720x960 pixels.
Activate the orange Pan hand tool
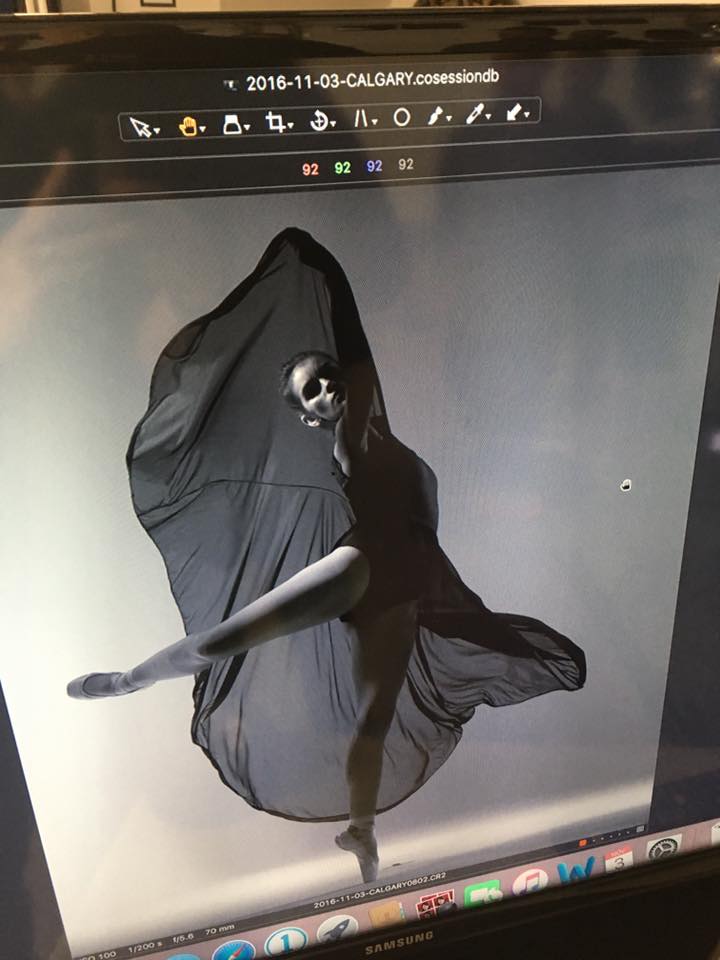pyautogui.click(x=188, y=126)
